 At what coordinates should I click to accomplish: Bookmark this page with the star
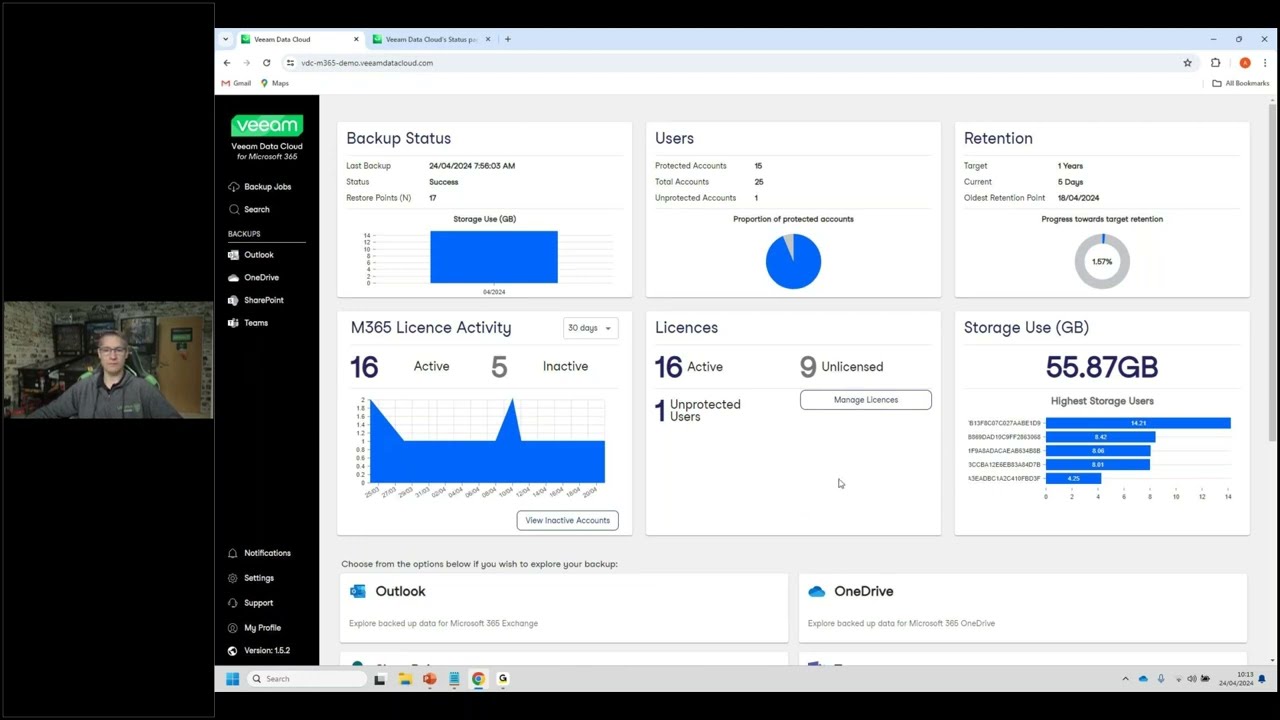[x=1188, y=63]
